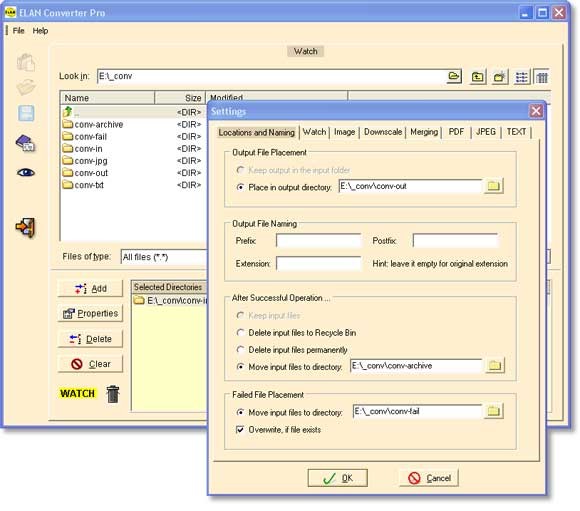The width and height of the screenshot is (580, 511).
Task: Click the Add button
Action: tap(90, 289)
